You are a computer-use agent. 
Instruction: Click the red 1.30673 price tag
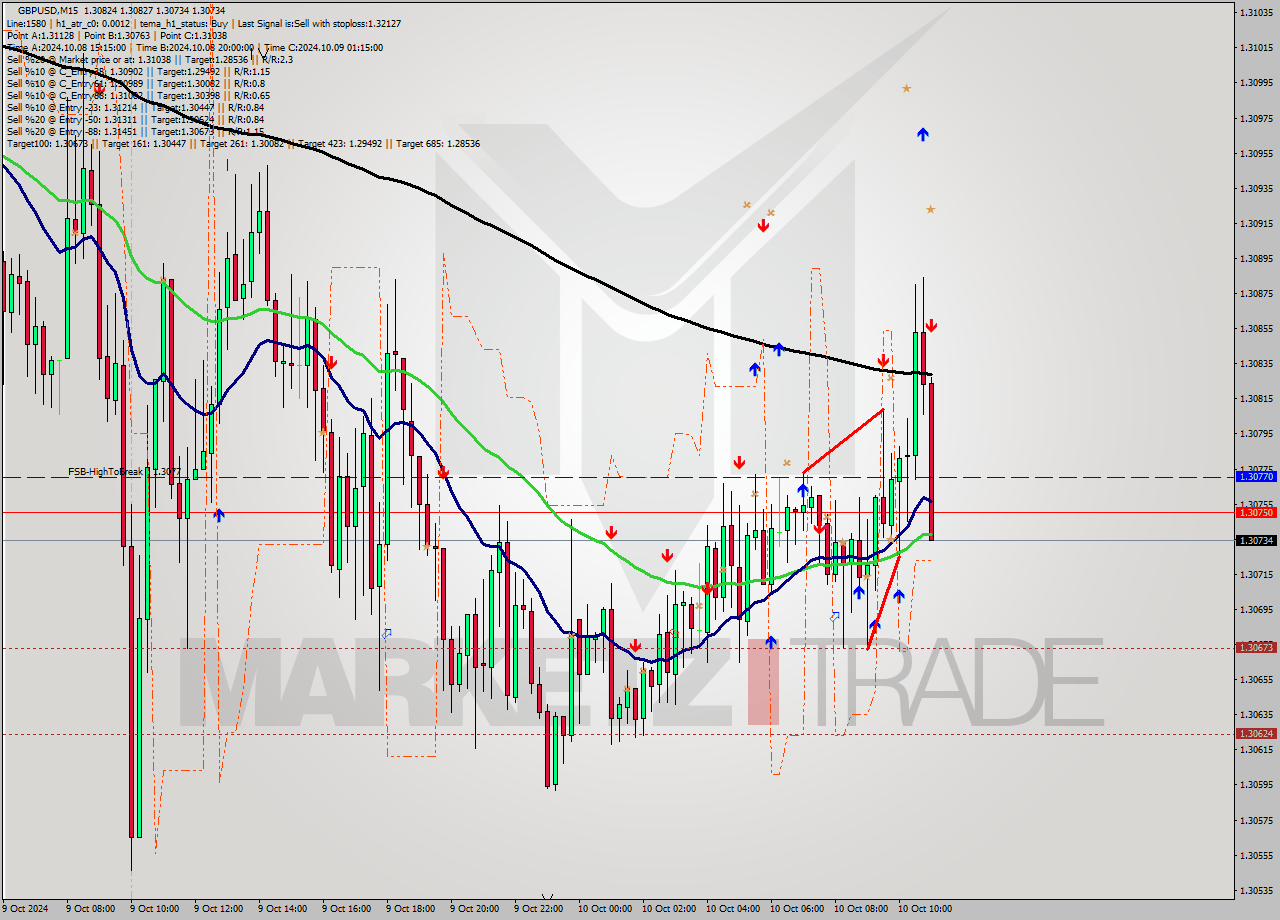(1256, 647)
